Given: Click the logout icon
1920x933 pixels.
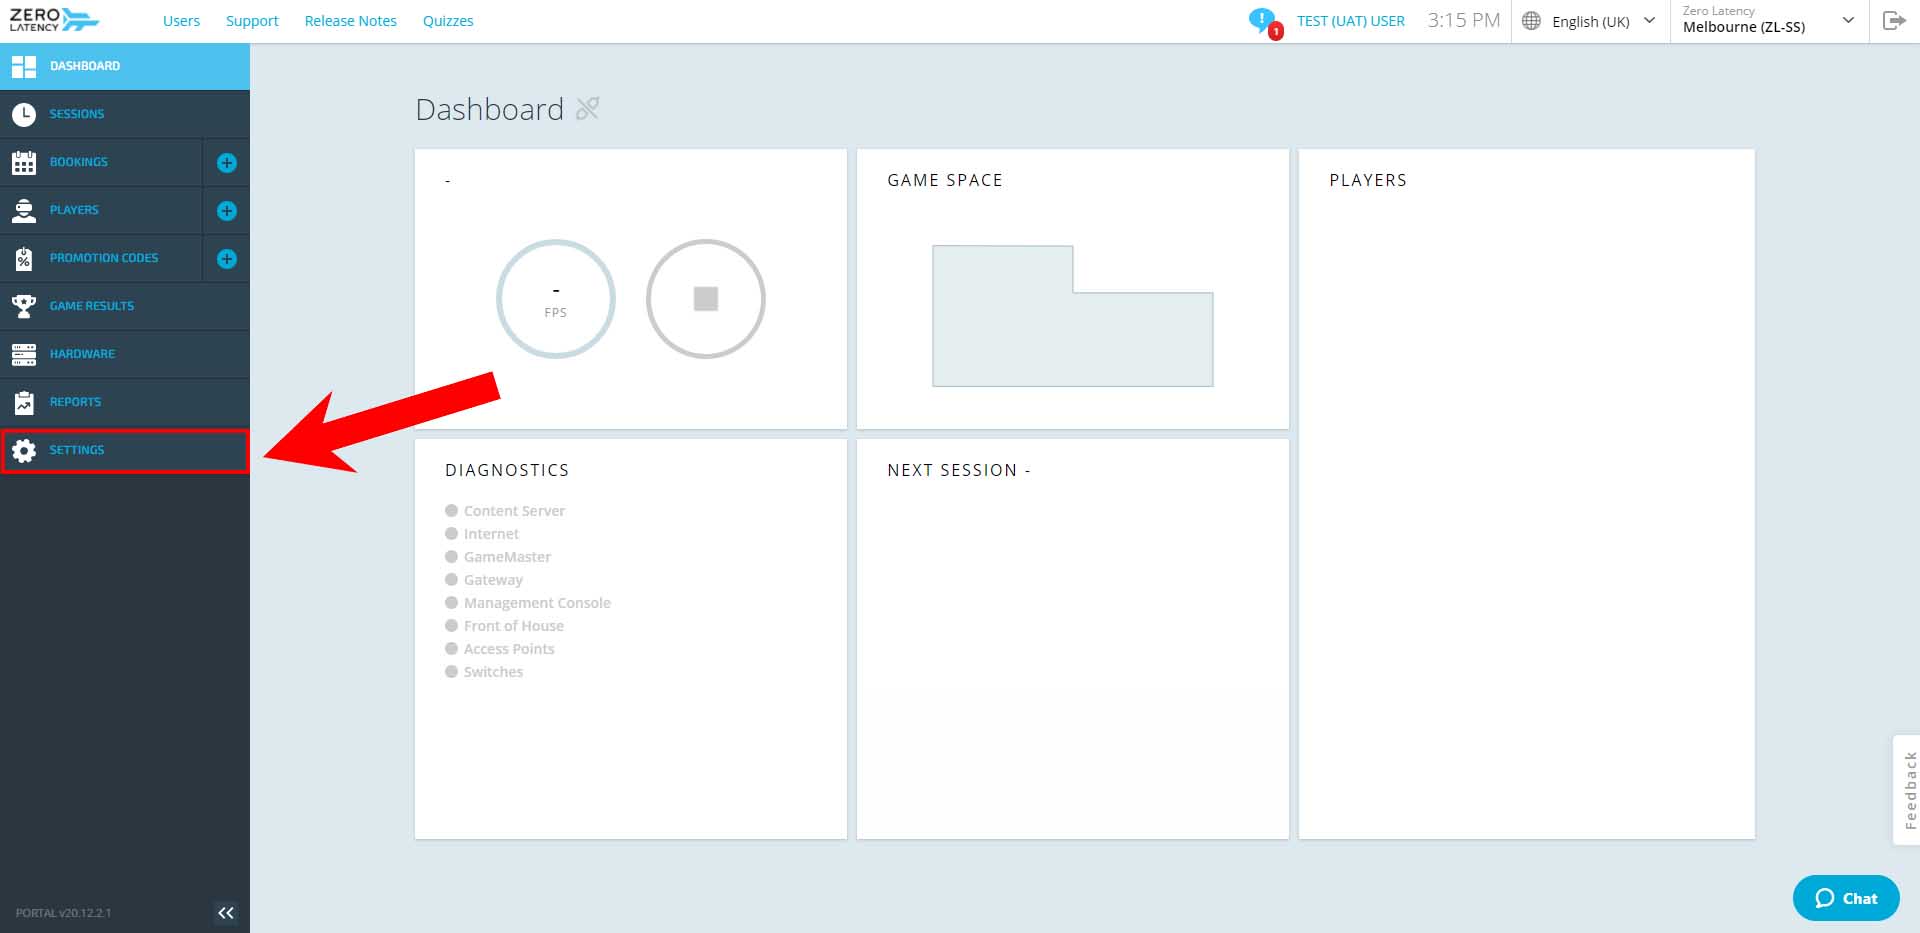Looking at the screenshot, I should click(1894, 21).
